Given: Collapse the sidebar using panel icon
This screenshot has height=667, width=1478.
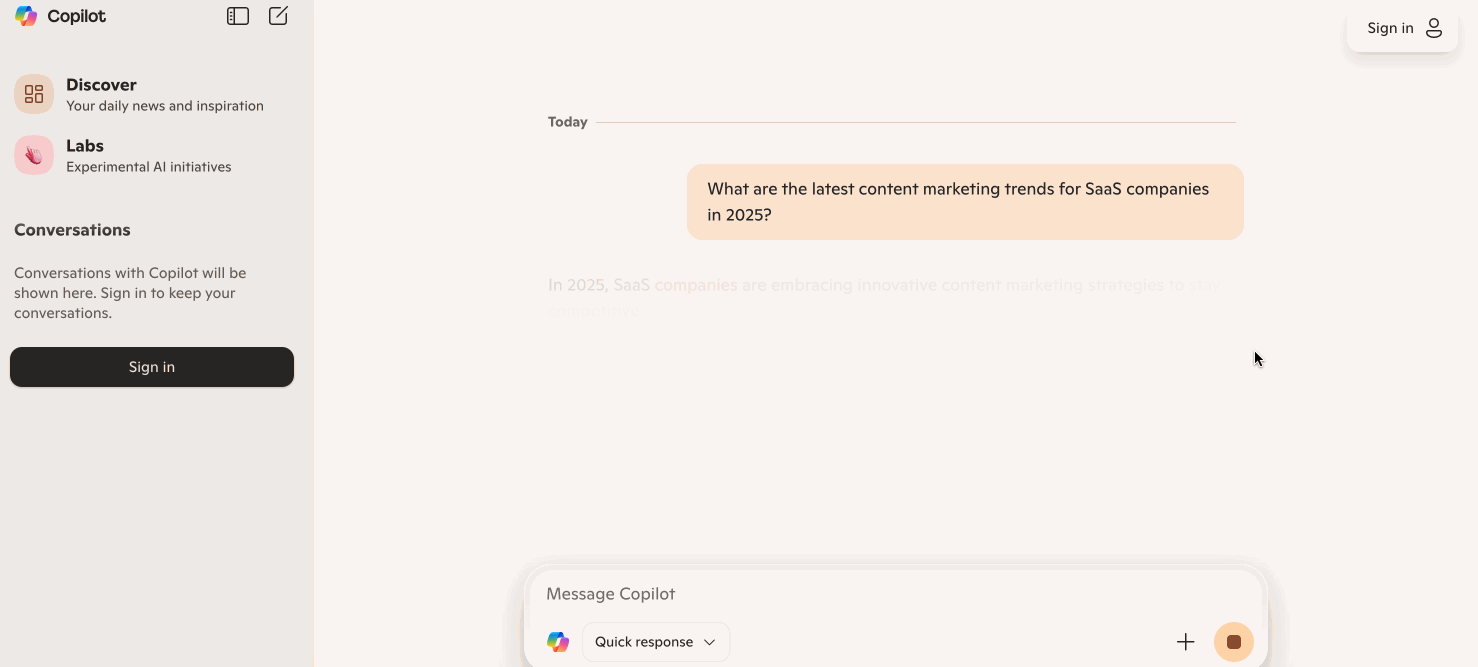Looking at the screenshot, I should tap(238, 16).
